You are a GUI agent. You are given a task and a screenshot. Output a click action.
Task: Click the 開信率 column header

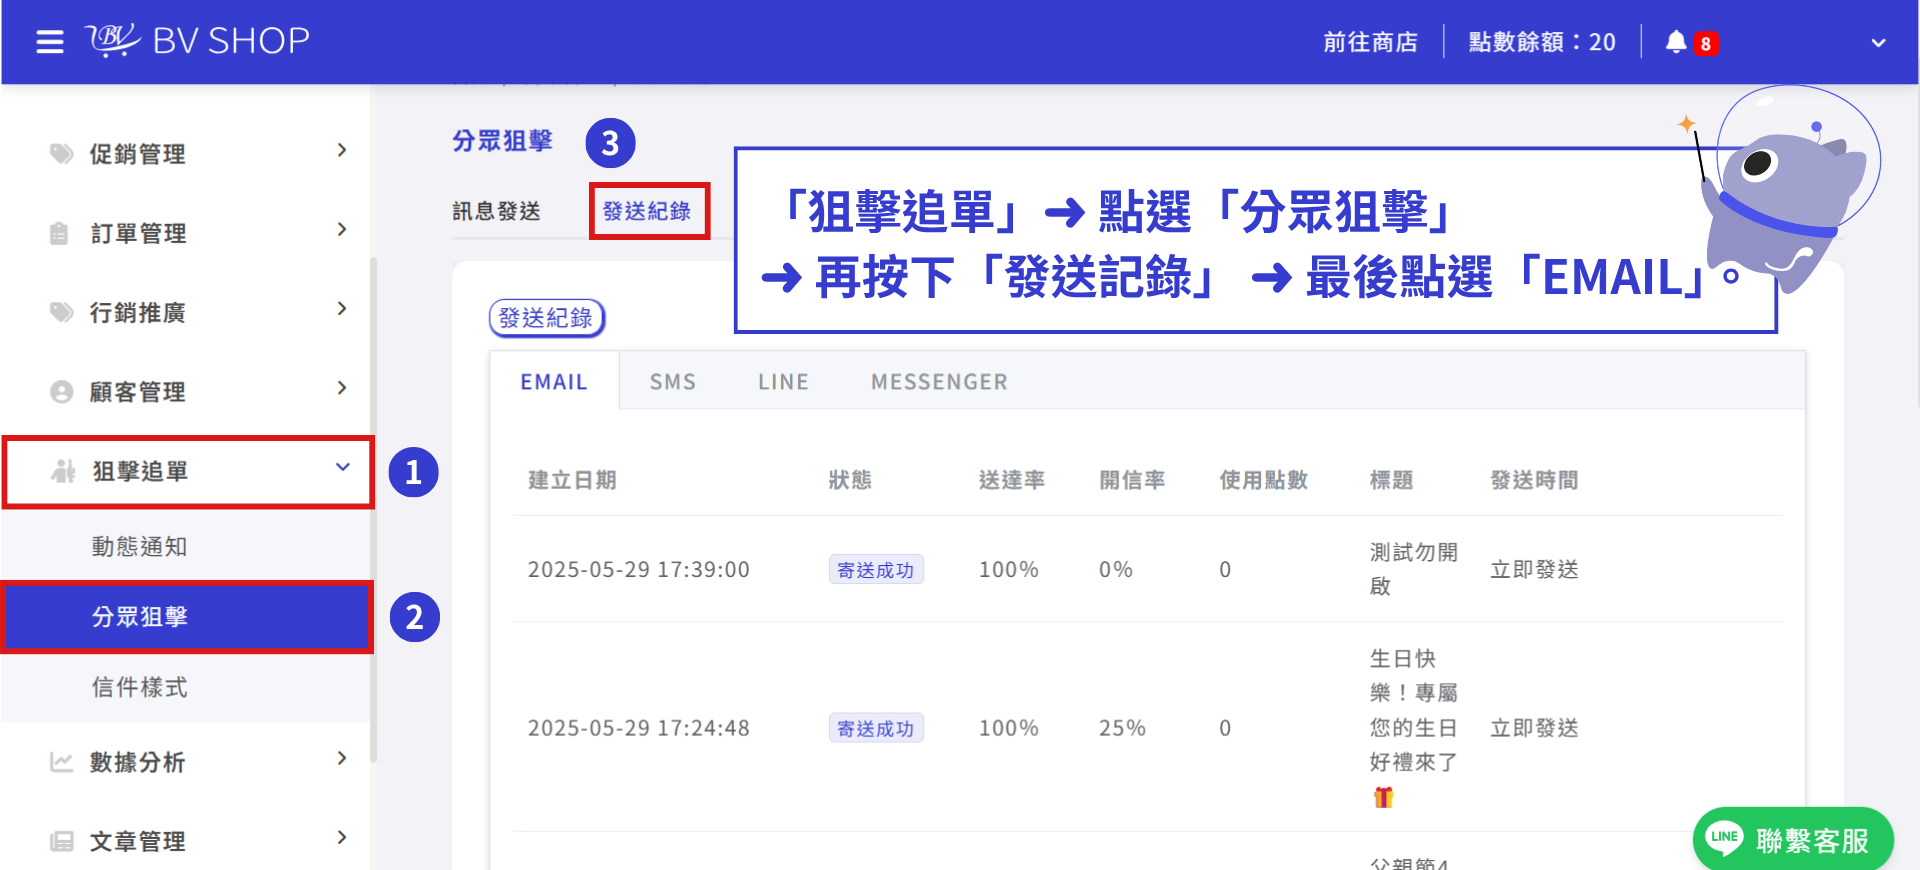tap(1132, 480)
